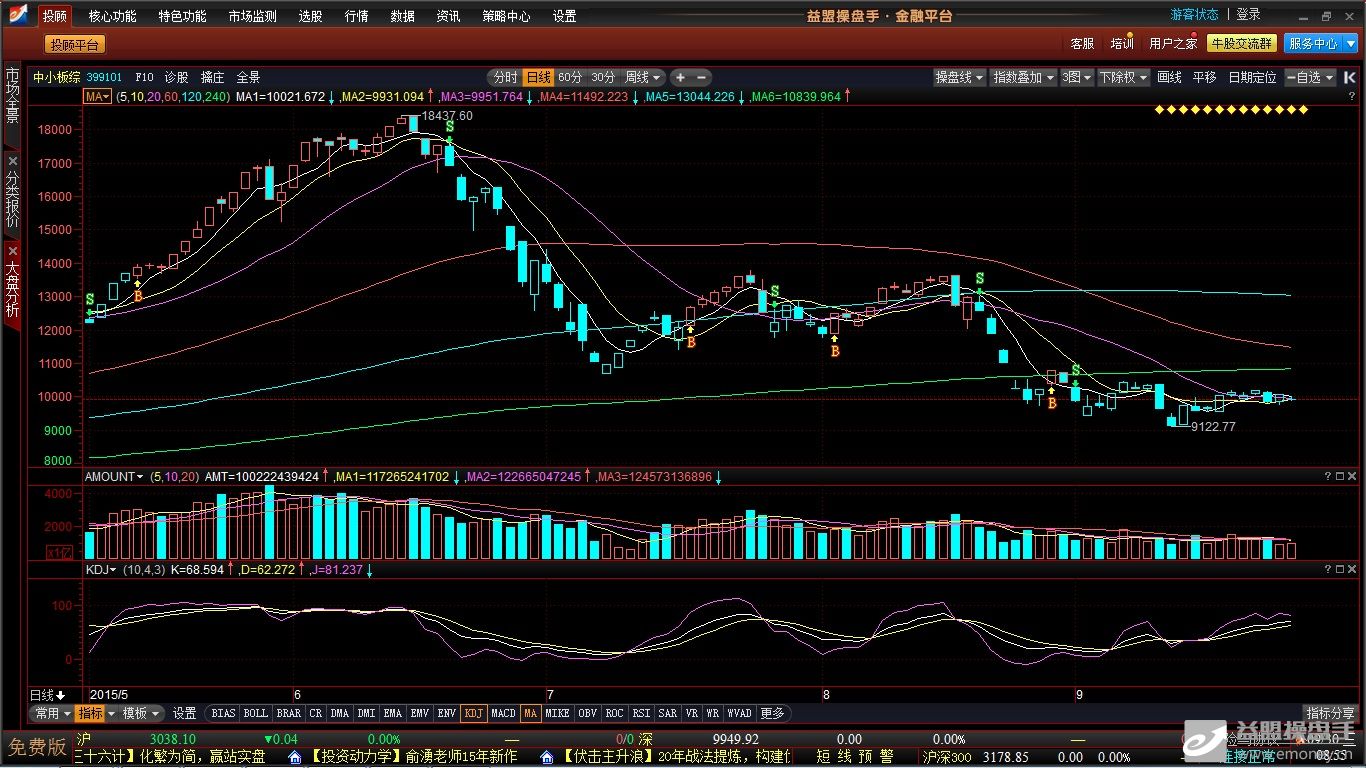Switch to 30分 period

click(603, 77)
